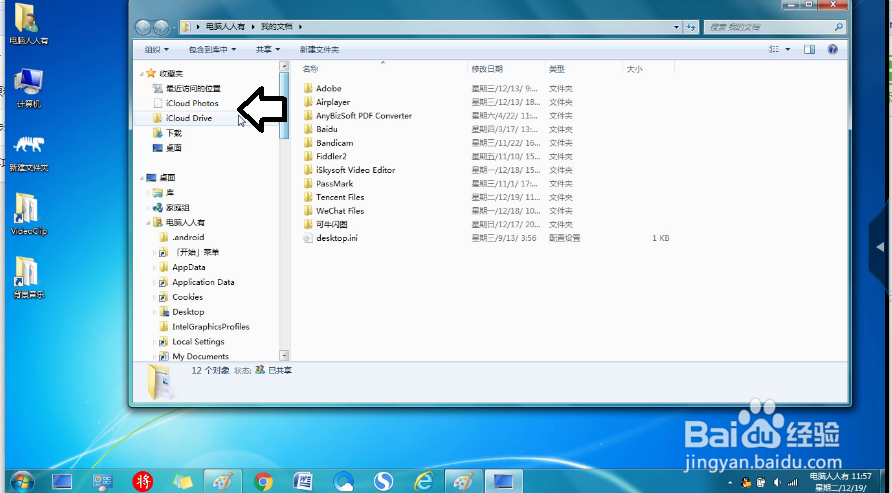Select Application Data in the tree

[203, 282]
